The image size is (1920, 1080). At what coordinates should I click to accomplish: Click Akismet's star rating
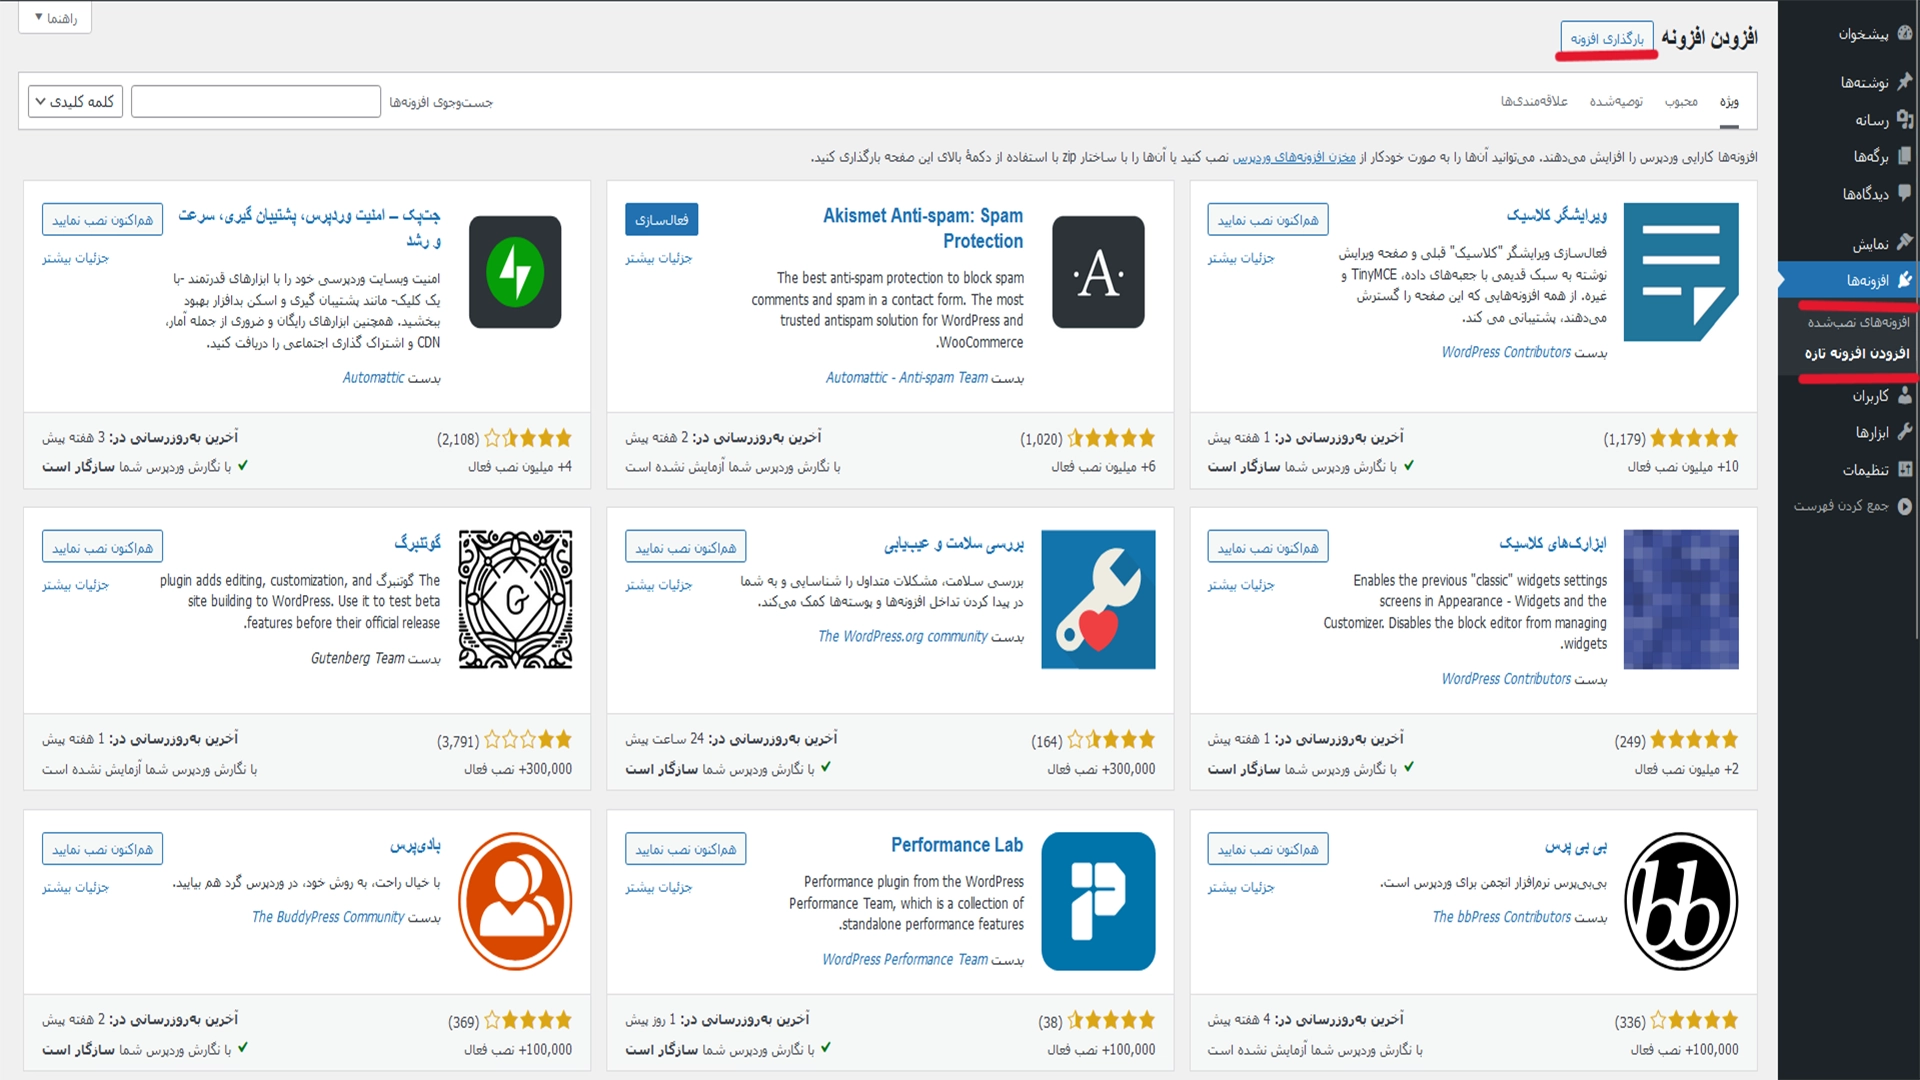1111,438
